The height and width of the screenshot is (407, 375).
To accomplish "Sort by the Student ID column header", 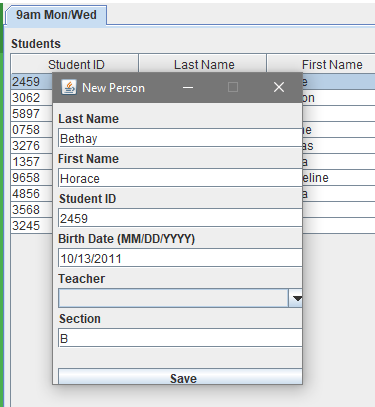I will coord(75,64).
